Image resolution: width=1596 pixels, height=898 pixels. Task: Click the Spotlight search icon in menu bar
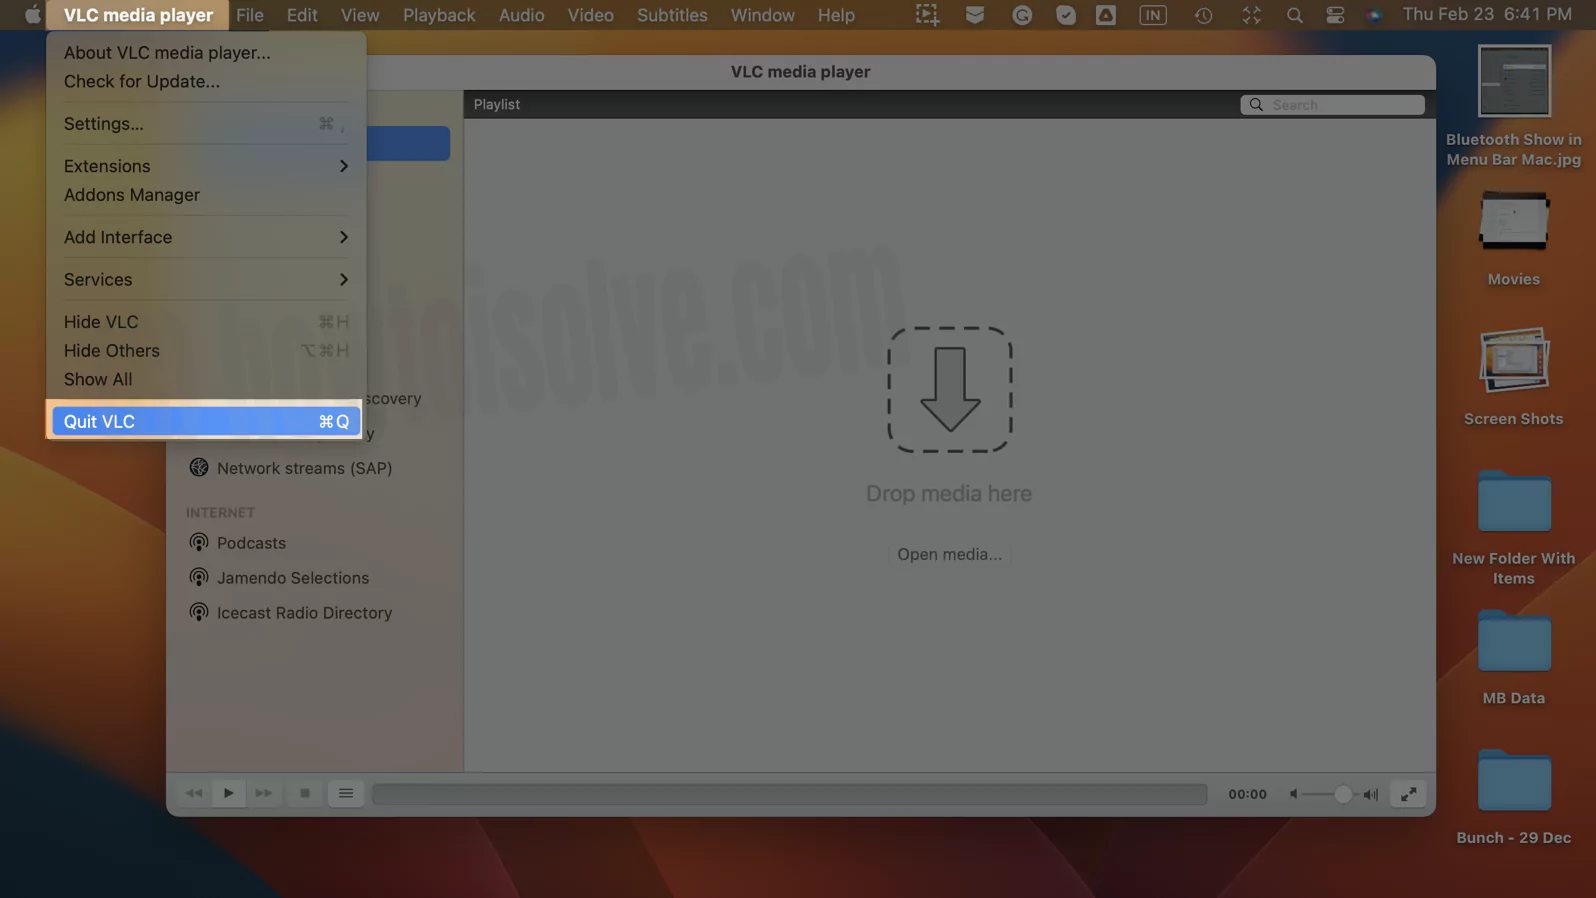point(1295,15)
